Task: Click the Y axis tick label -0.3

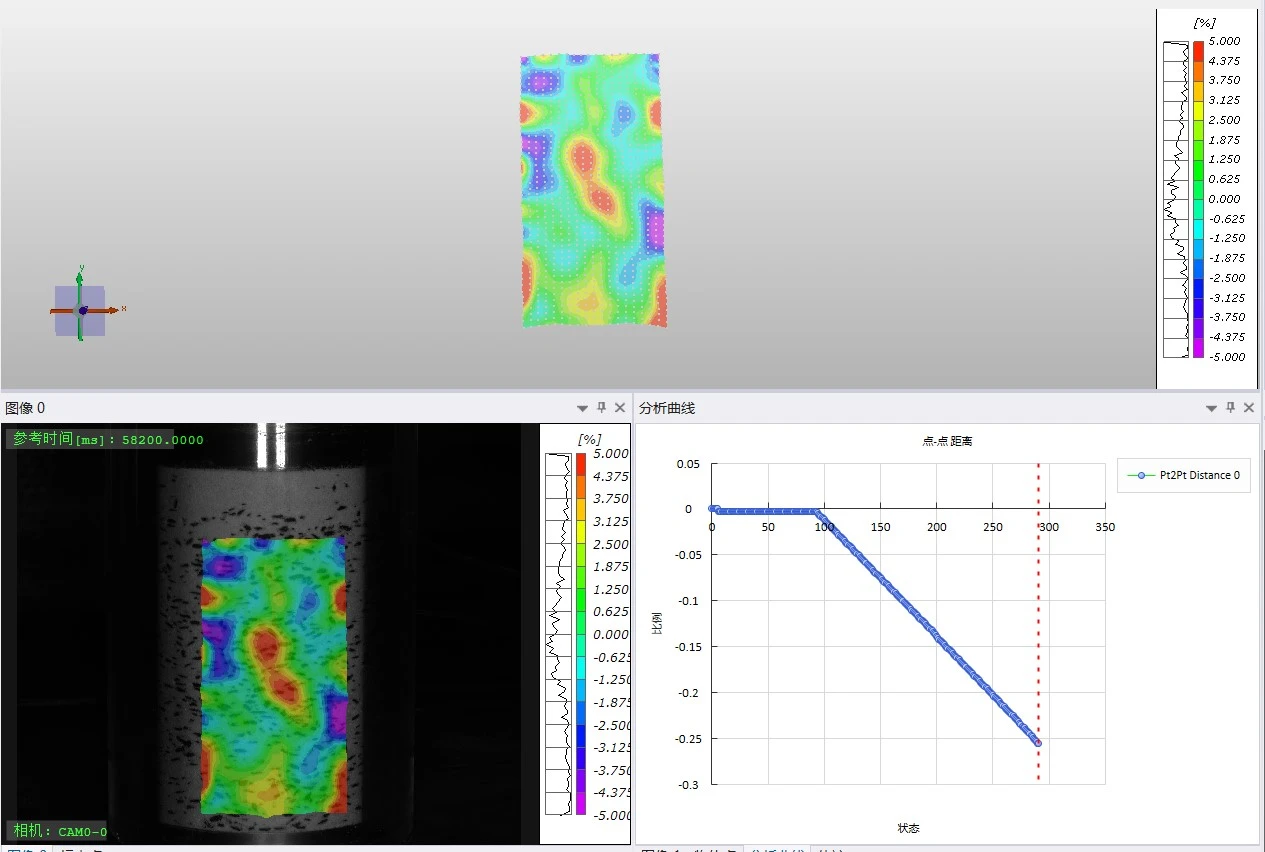Action: [690, 785]
